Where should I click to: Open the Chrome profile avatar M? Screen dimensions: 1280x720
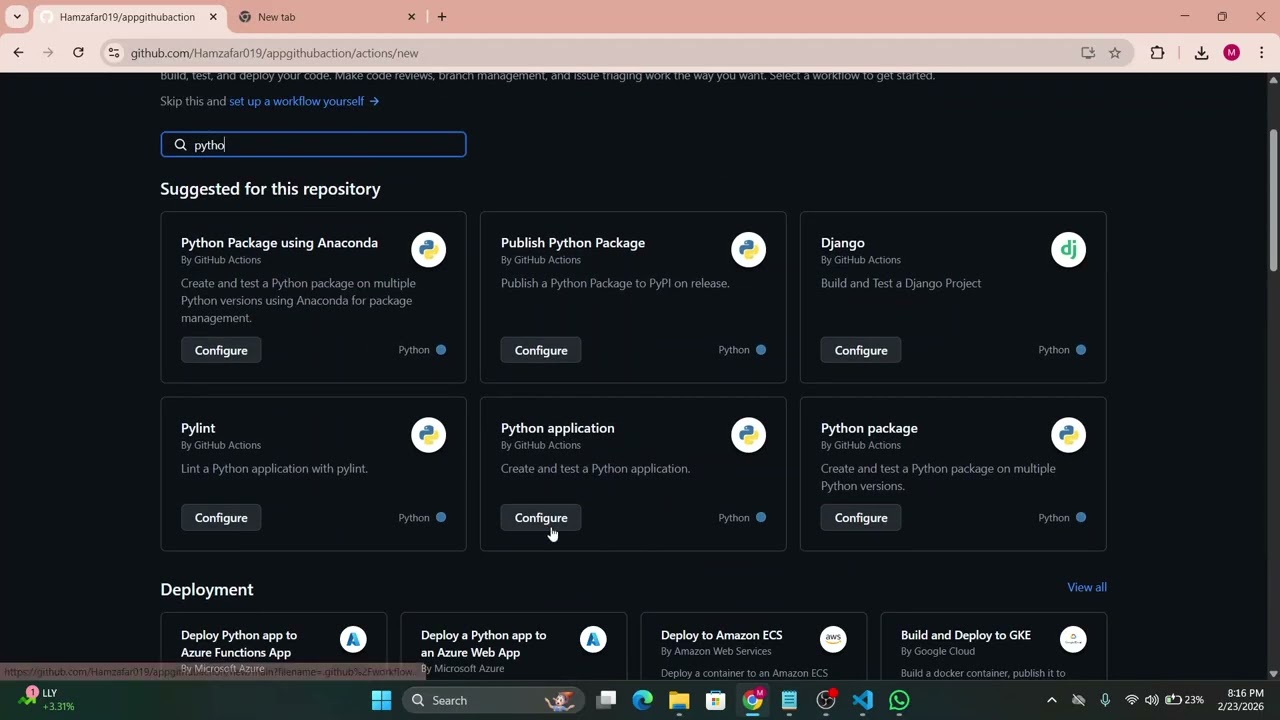[x=1231, y=53]
